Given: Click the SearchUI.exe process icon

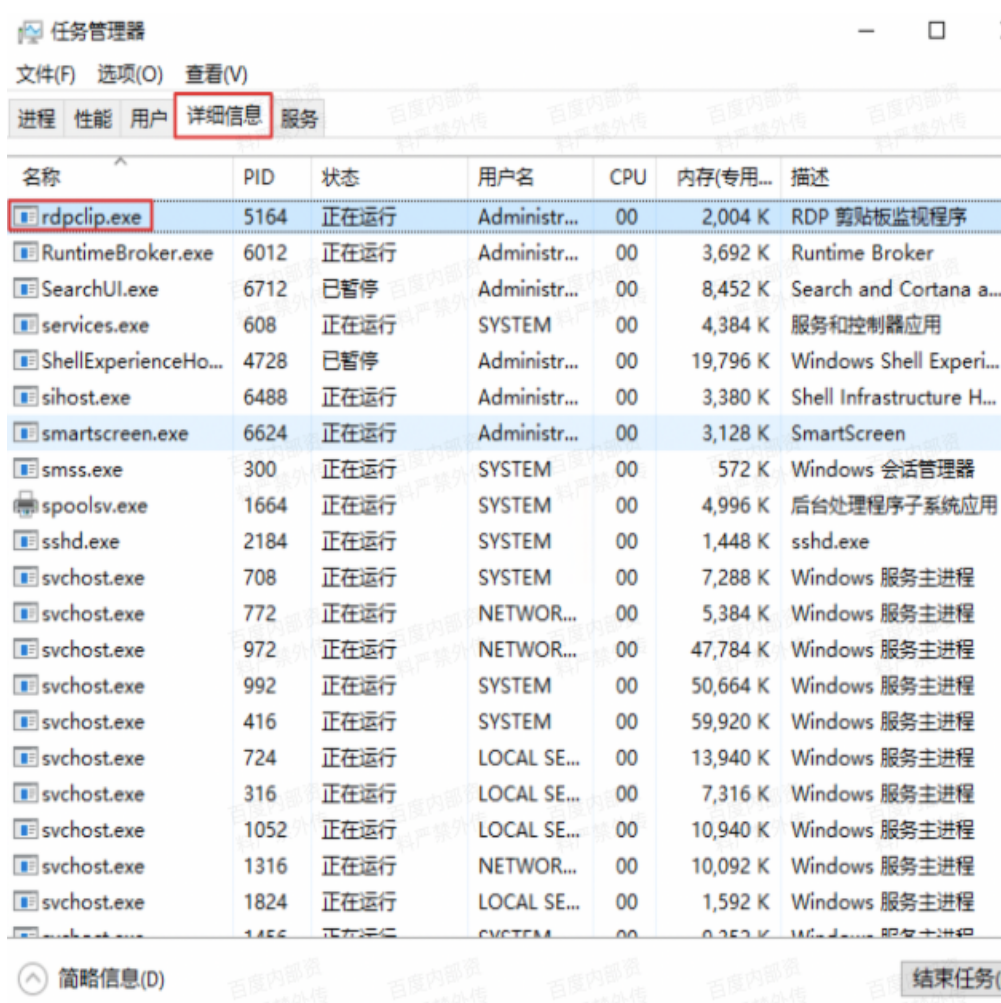Looking at the screenshot, I should point(25,290).
